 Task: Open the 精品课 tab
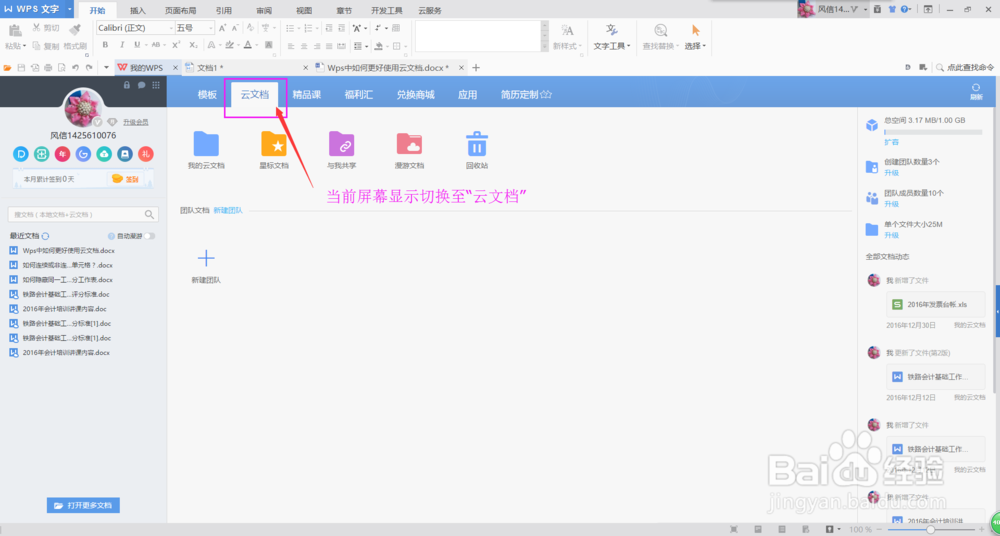click(x=307, y=94)
